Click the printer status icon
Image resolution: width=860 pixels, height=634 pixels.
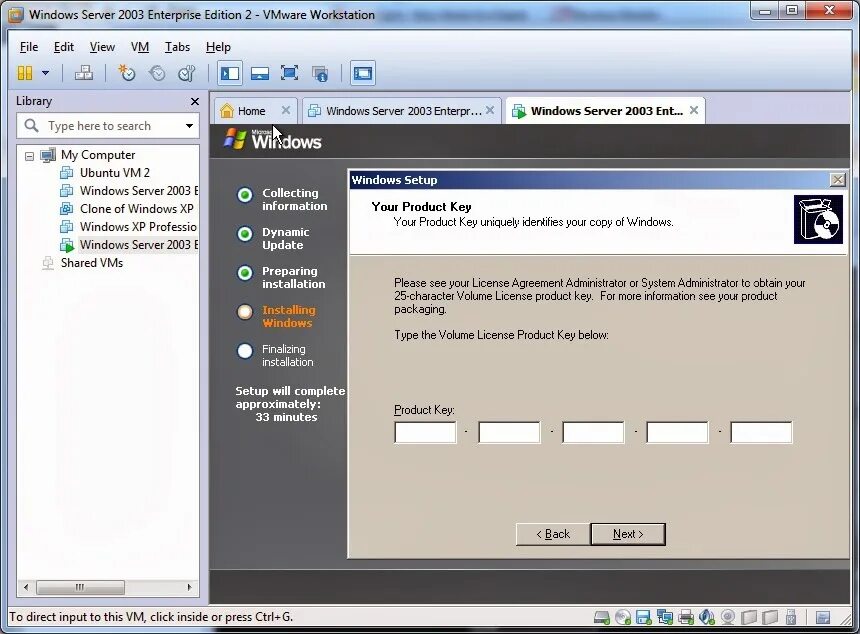(686, 618)
